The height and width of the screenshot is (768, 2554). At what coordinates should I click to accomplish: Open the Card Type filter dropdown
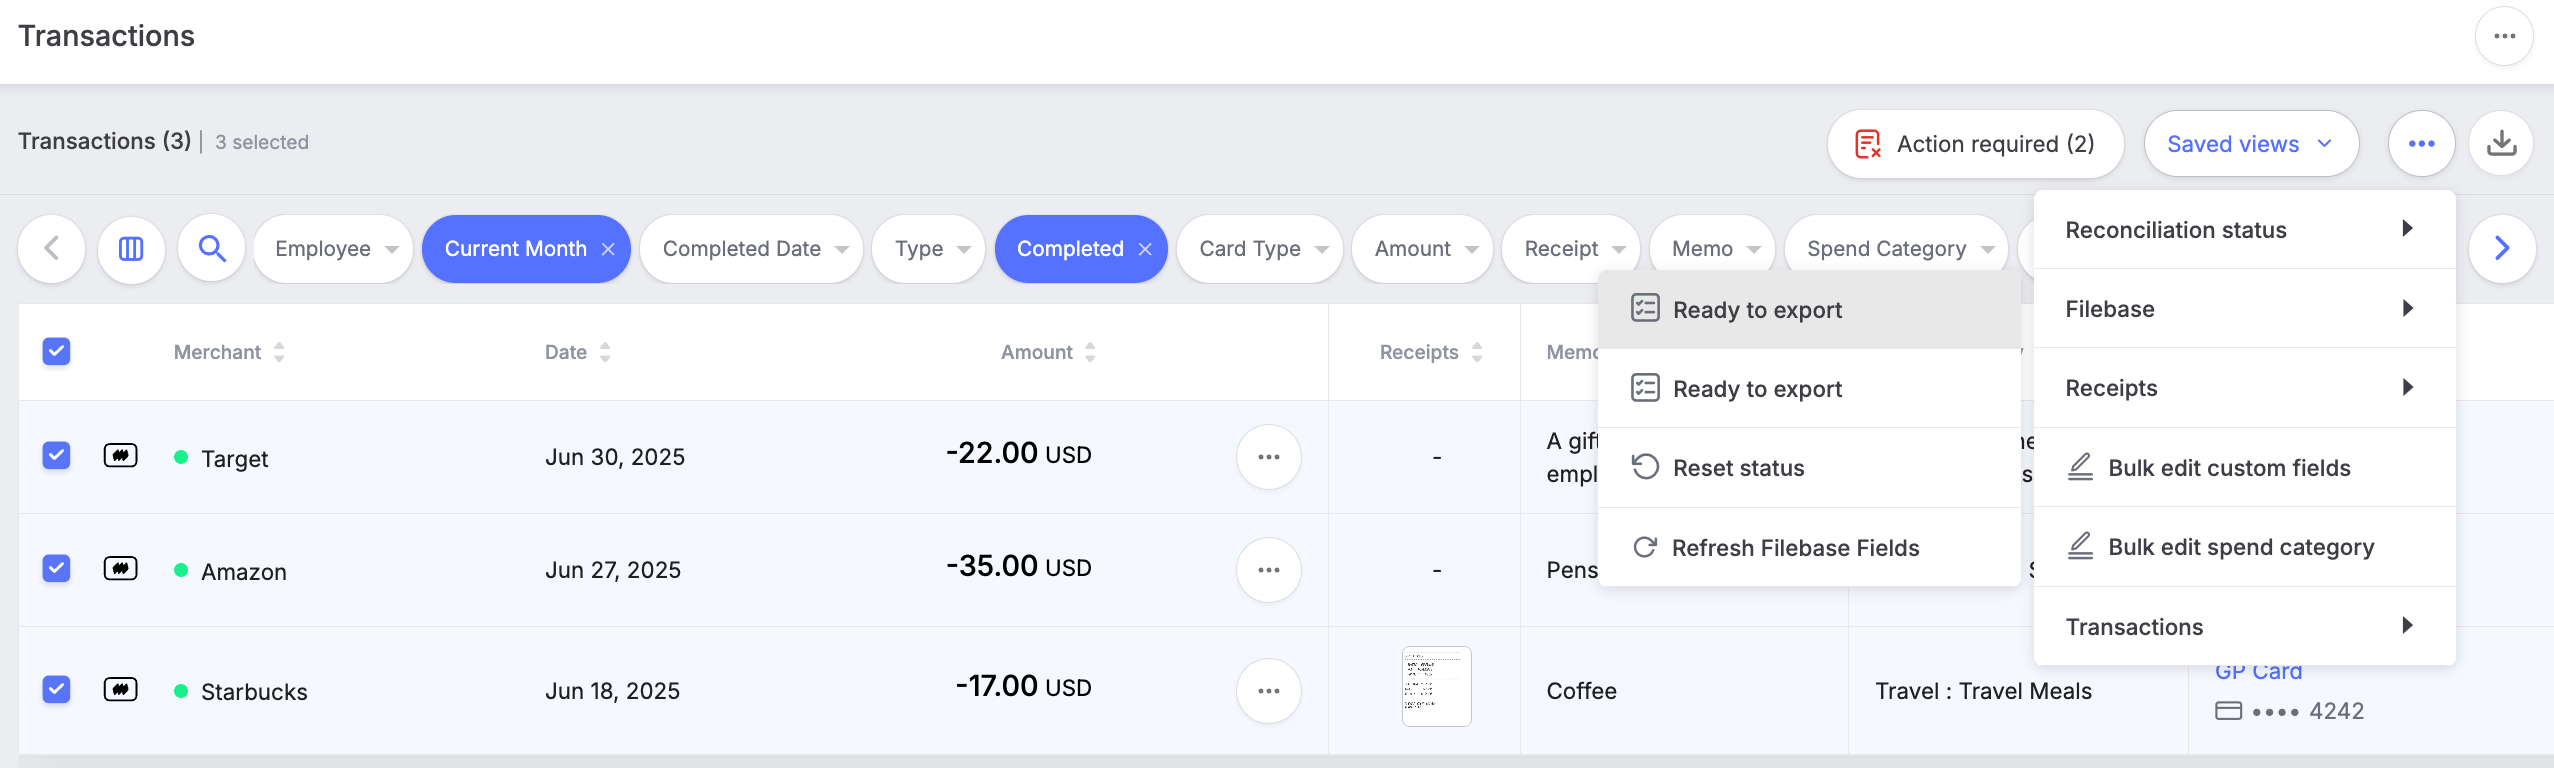pos(1260,249)
